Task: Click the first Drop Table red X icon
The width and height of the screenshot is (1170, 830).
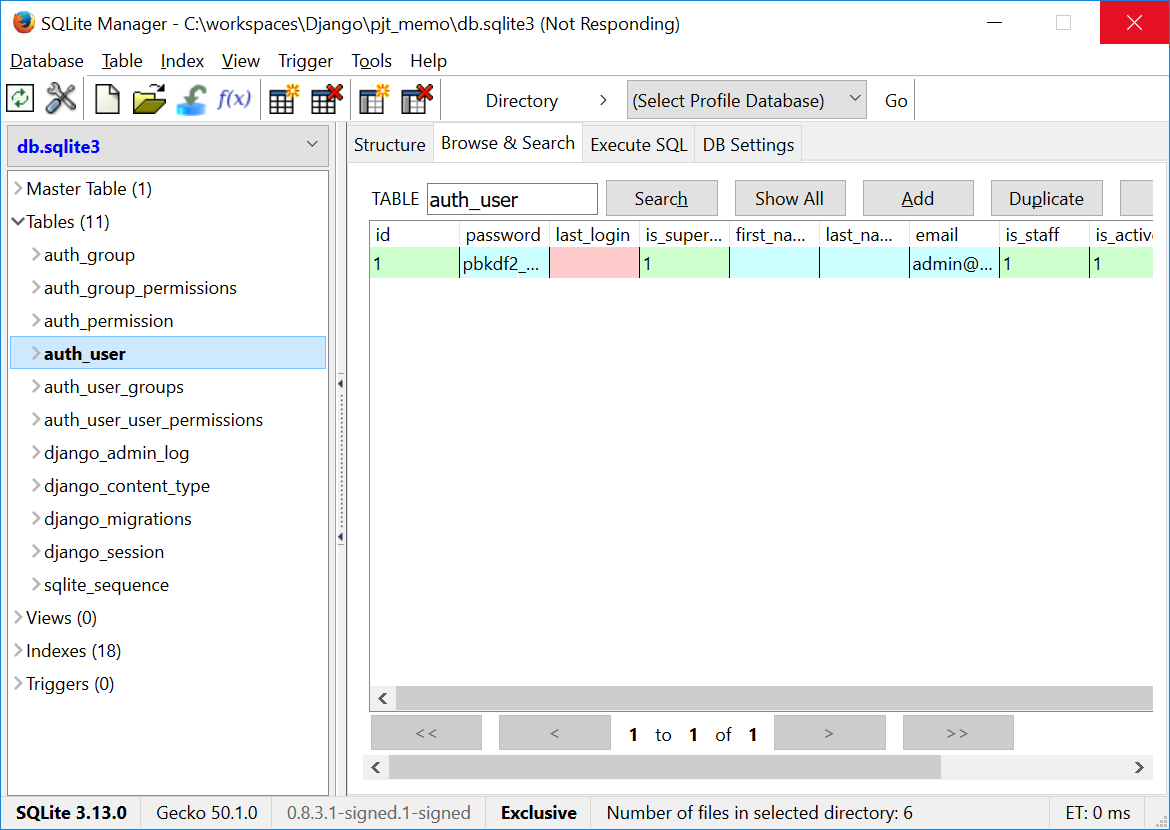Action: click(x=326, y=99)
